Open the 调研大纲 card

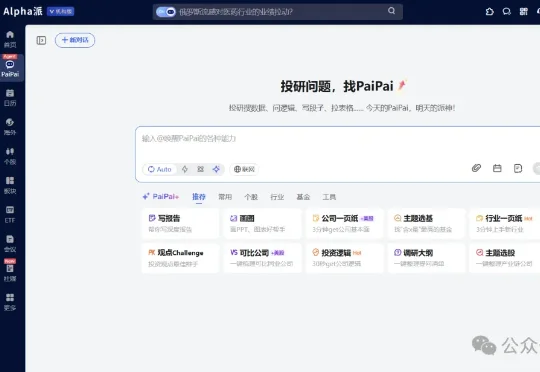click(x=427, y=258)
